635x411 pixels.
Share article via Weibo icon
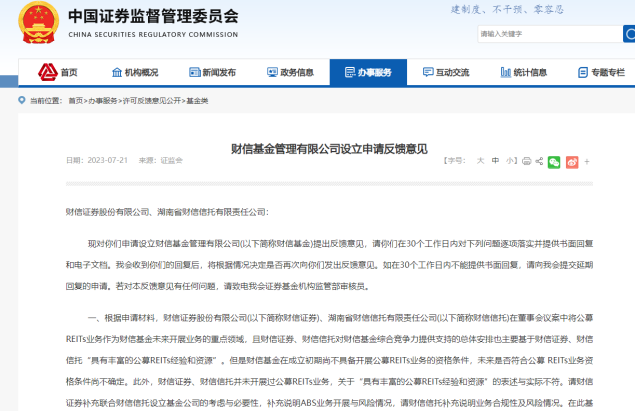tap(572, 162)
